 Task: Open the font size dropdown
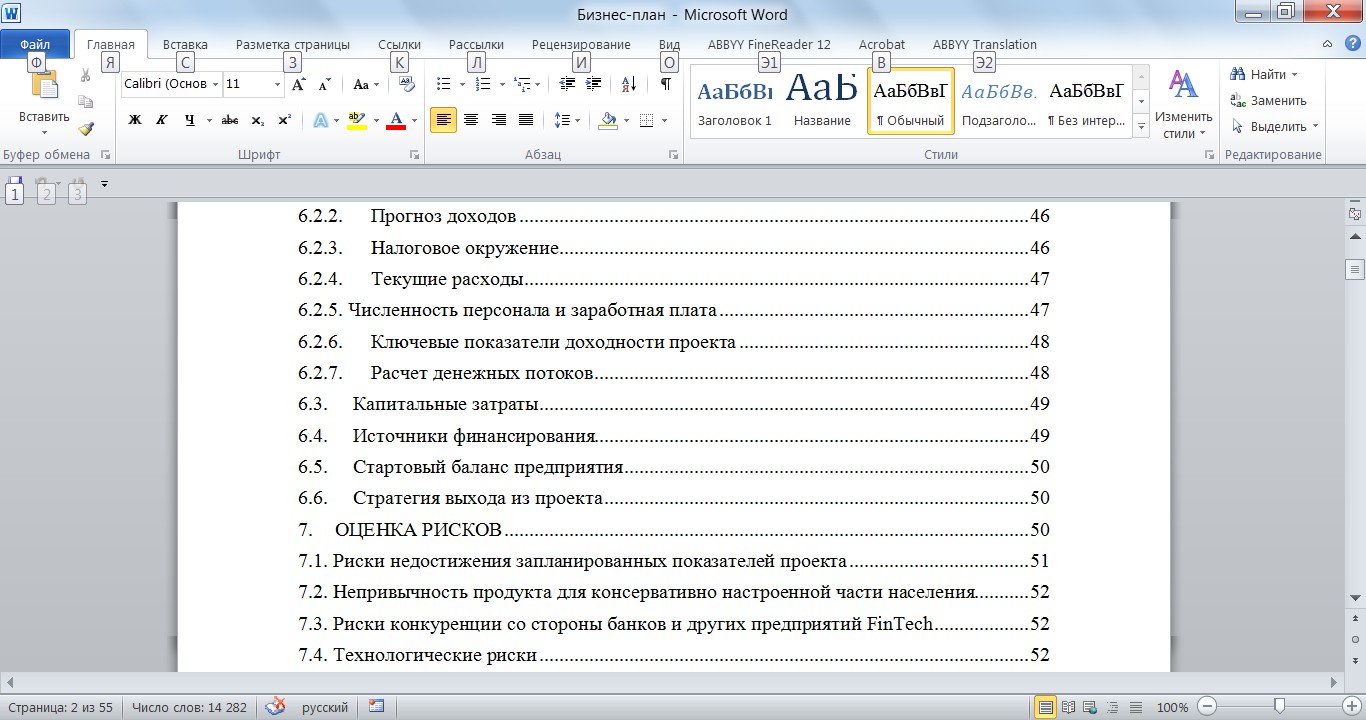(x=277, y=85)
